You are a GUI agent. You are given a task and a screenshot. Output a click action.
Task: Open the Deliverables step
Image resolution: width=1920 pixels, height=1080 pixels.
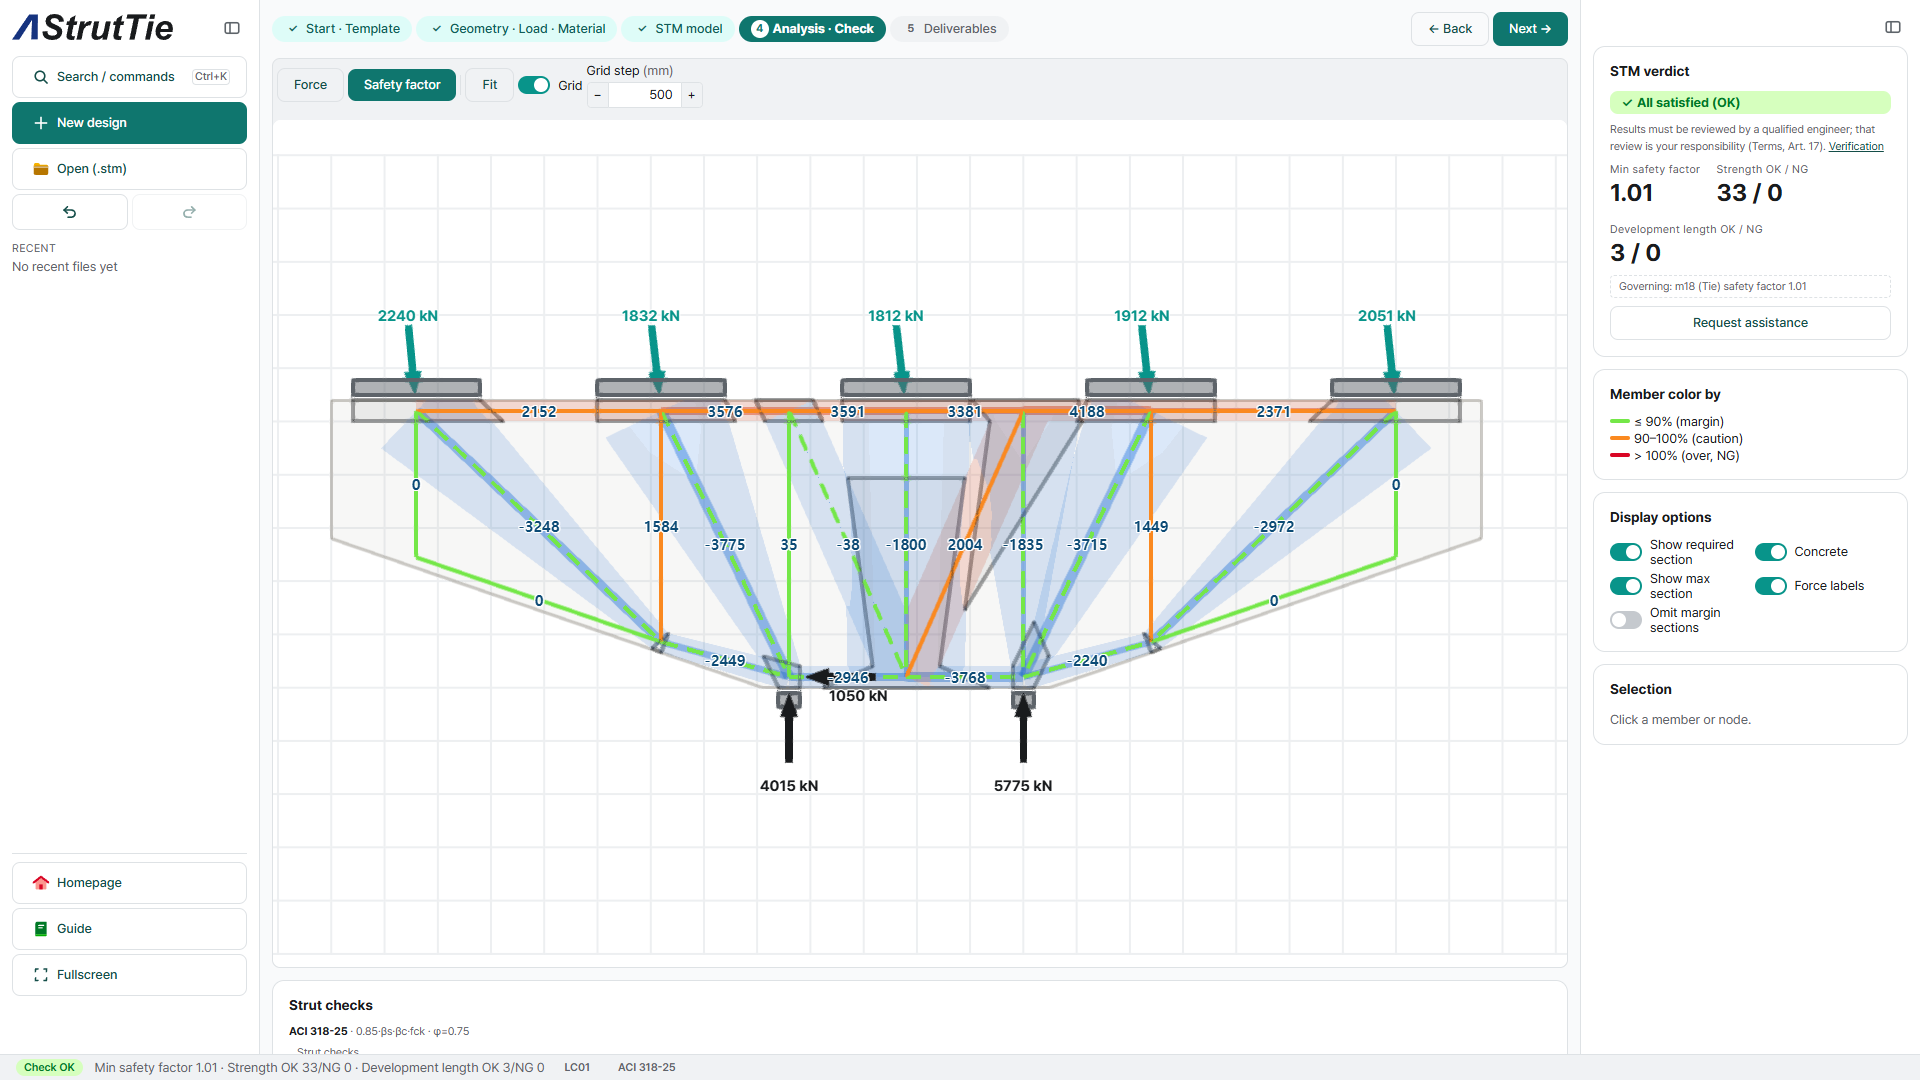pyautogui.click(x=950, y=29)
